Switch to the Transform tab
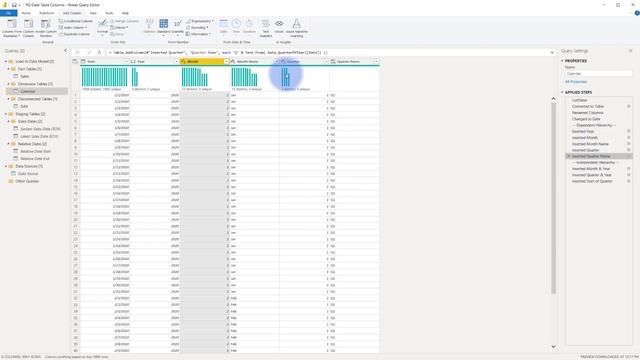This screenshot has width=640, height=360. pyautogui.click(x=47, y=13)
